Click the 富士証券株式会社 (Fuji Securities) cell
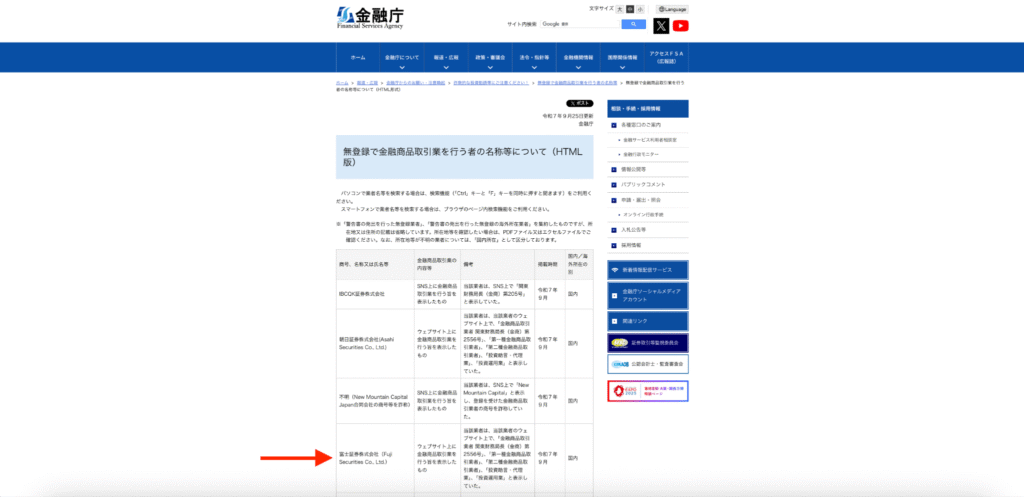This screenshot has height=497, width=1024. pyautogui.click(x=375, y=458)
